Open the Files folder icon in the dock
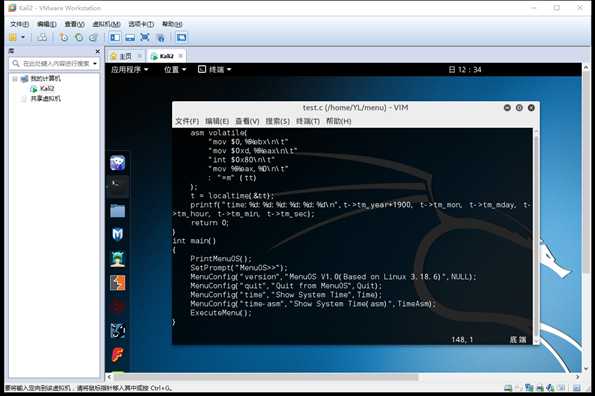The image size is (595, 396). pos(118,211)
